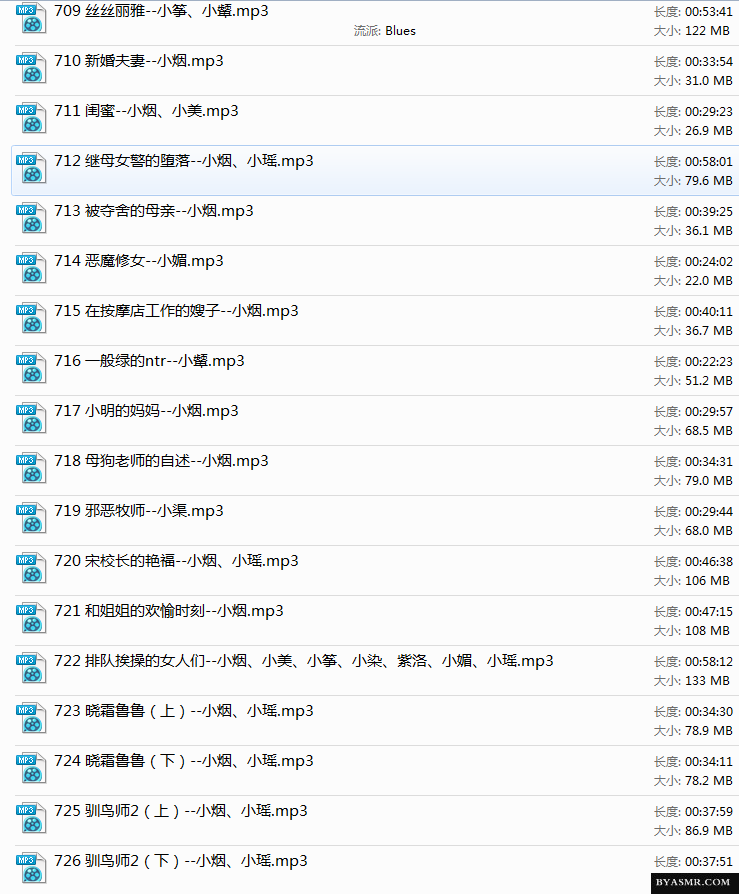Click the size value 22.0 MB
The image size is (739, 894).
point(709,281)
